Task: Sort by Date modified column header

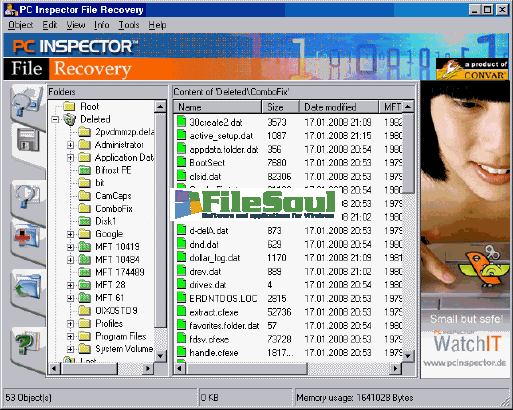Action: pyautogui.click(x=338, y=107)
